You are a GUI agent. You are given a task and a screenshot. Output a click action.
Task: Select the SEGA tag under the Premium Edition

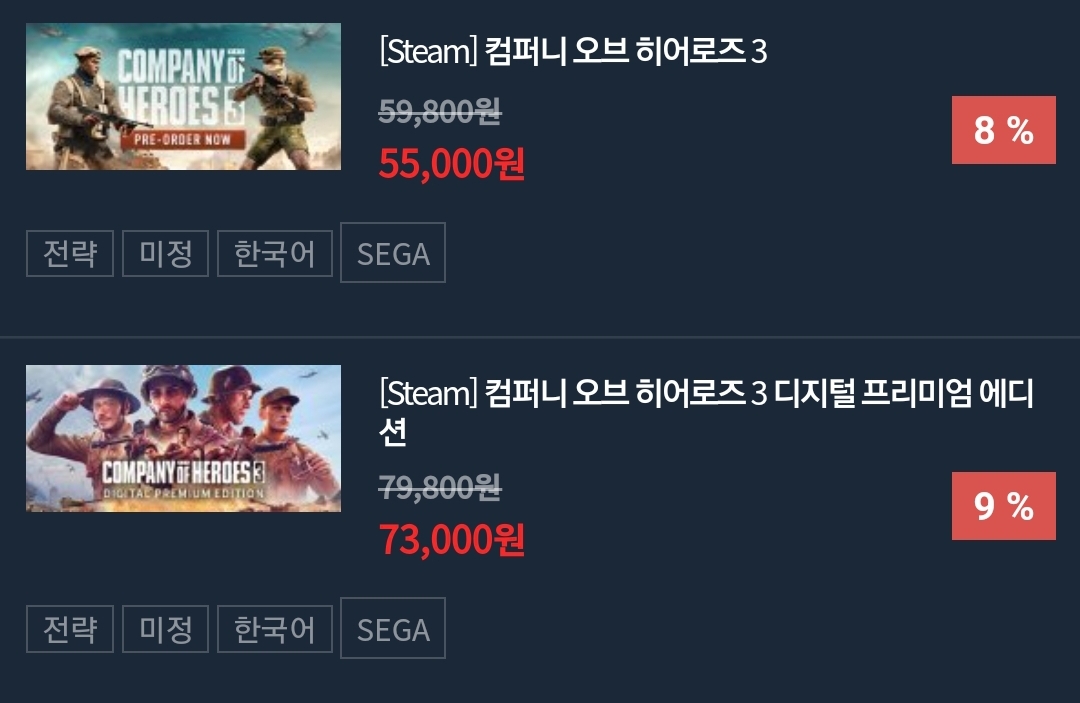point(393,628)
